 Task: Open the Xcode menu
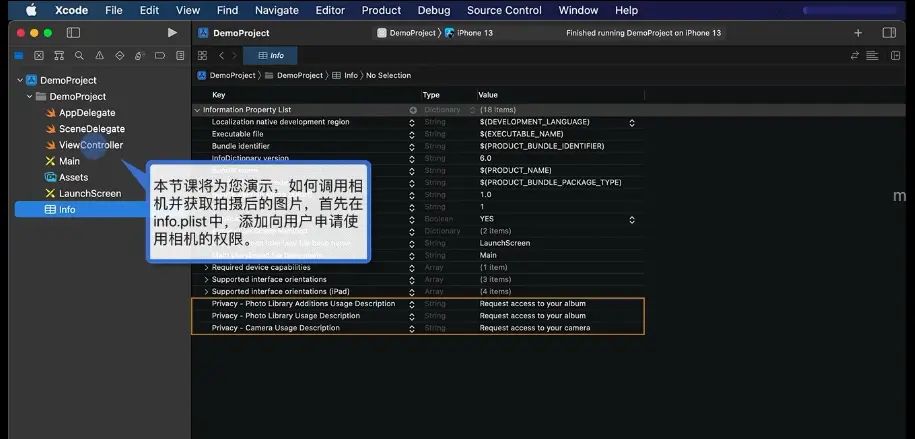tap(72, 10)
